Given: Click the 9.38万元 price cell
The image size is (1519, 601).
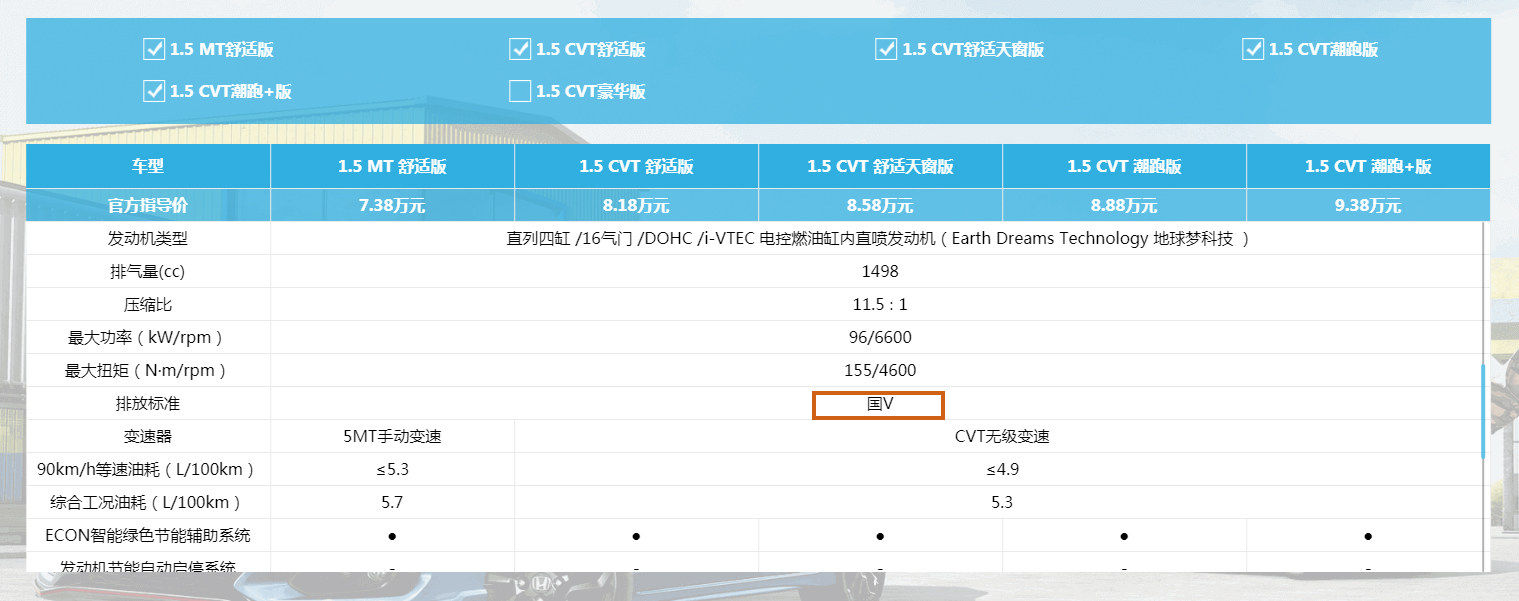Looking at the screenshot, I should coord(1367,206).
